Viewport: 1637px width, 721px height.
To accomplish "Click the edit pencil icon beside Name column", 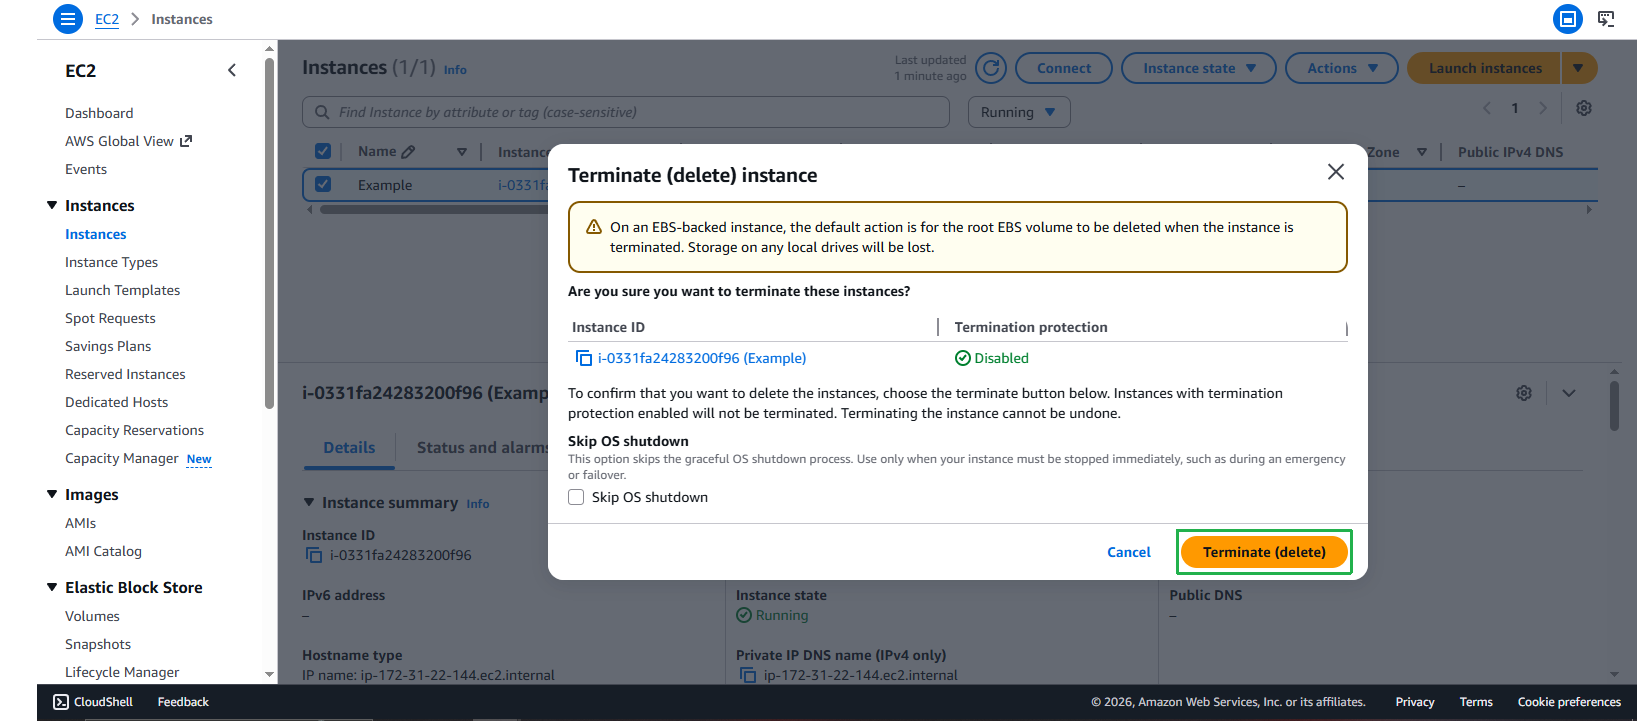I will point(408,152).
